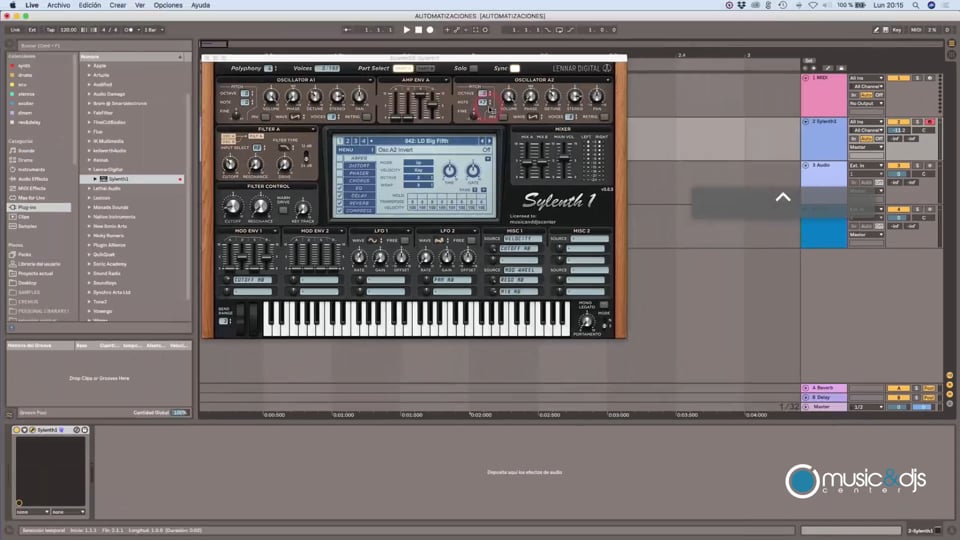Select the MIDI Effects category in the browser
This screenshot has width=960, height=540.
(32, 188)
